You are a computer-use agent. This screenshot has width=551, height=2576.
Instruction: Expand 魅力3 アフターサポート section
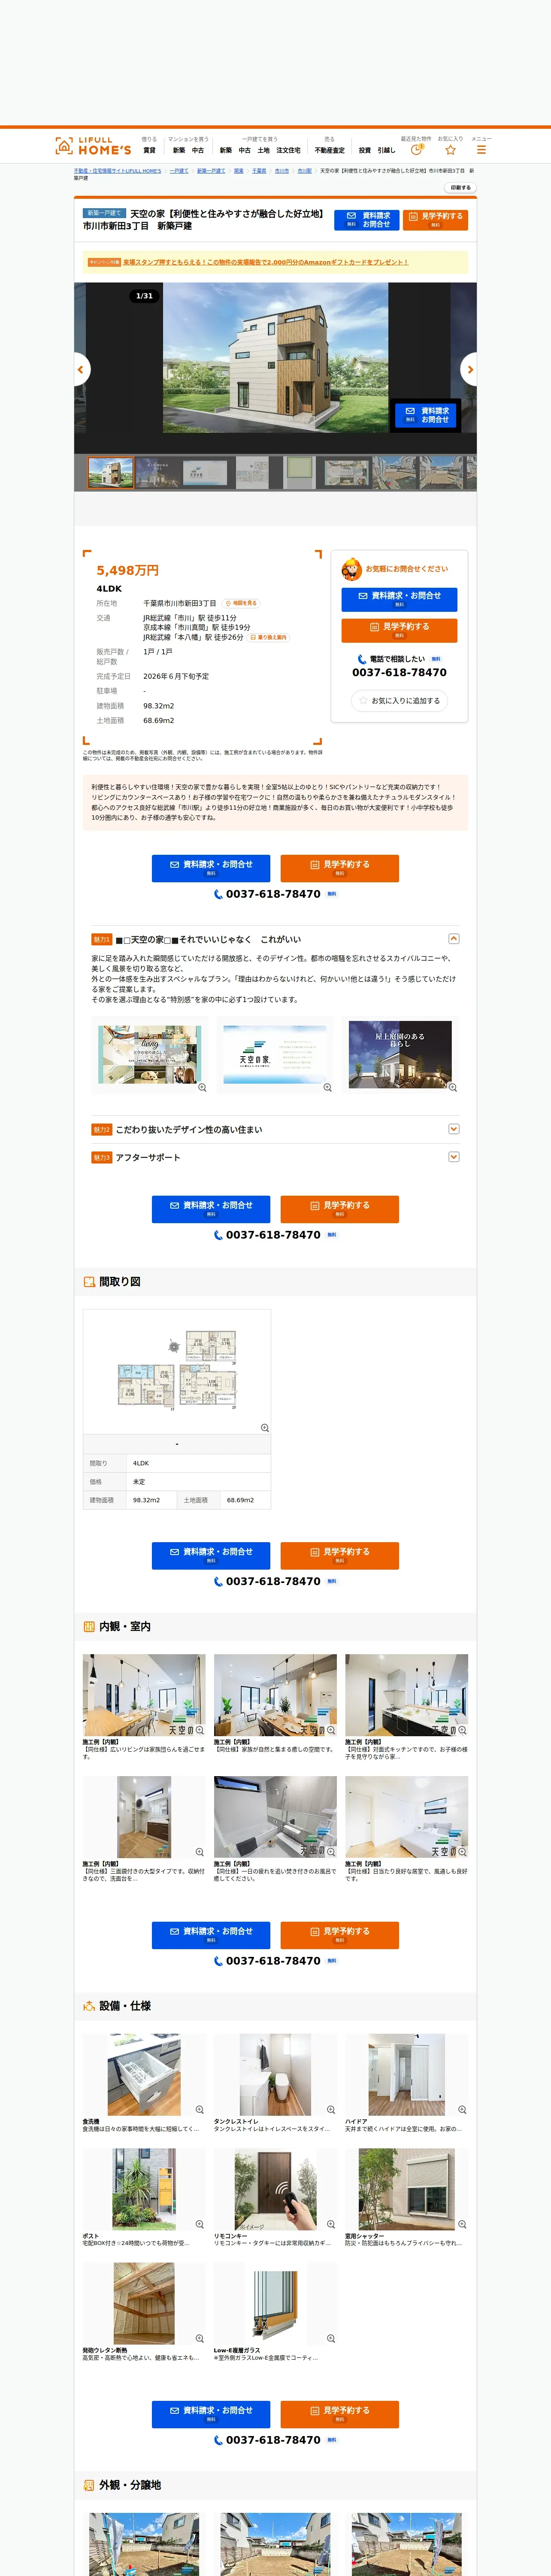(275, 1157)
